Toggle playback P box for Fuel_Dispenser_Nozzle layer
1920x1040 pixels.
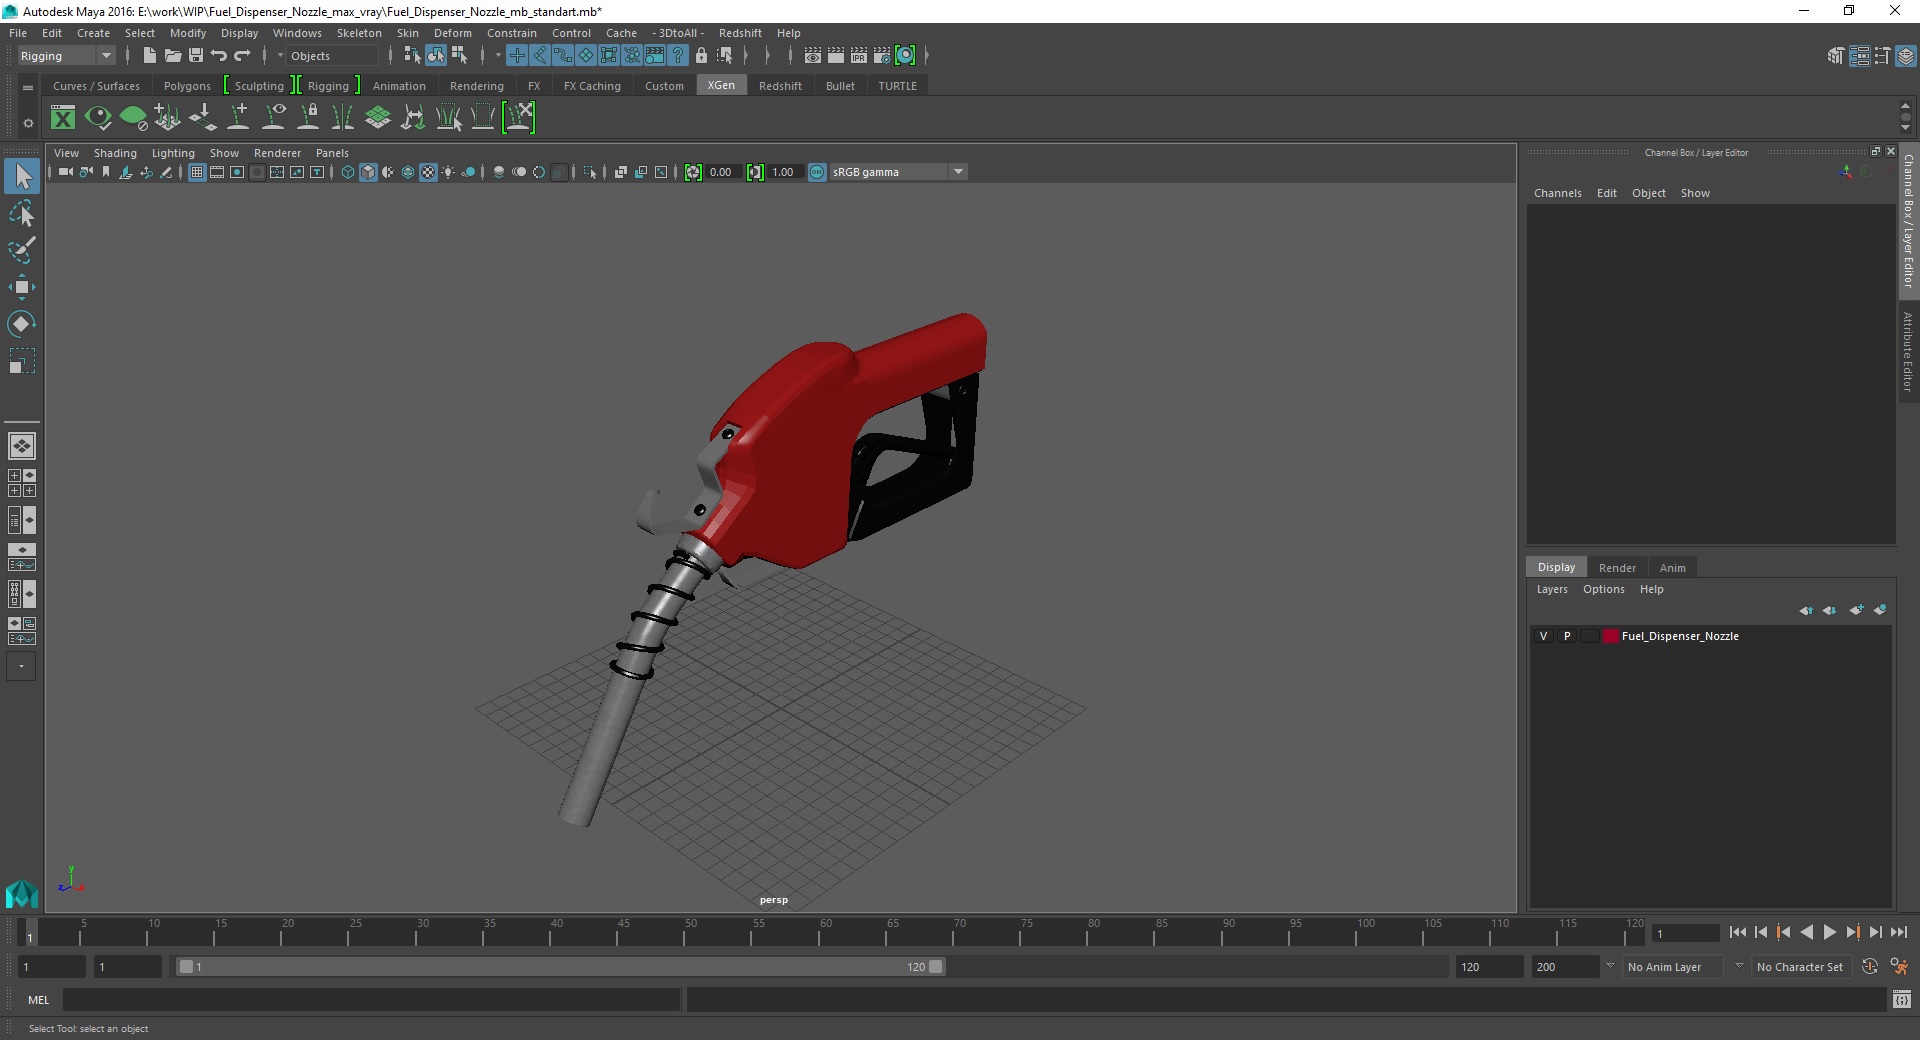point(1567,636)
